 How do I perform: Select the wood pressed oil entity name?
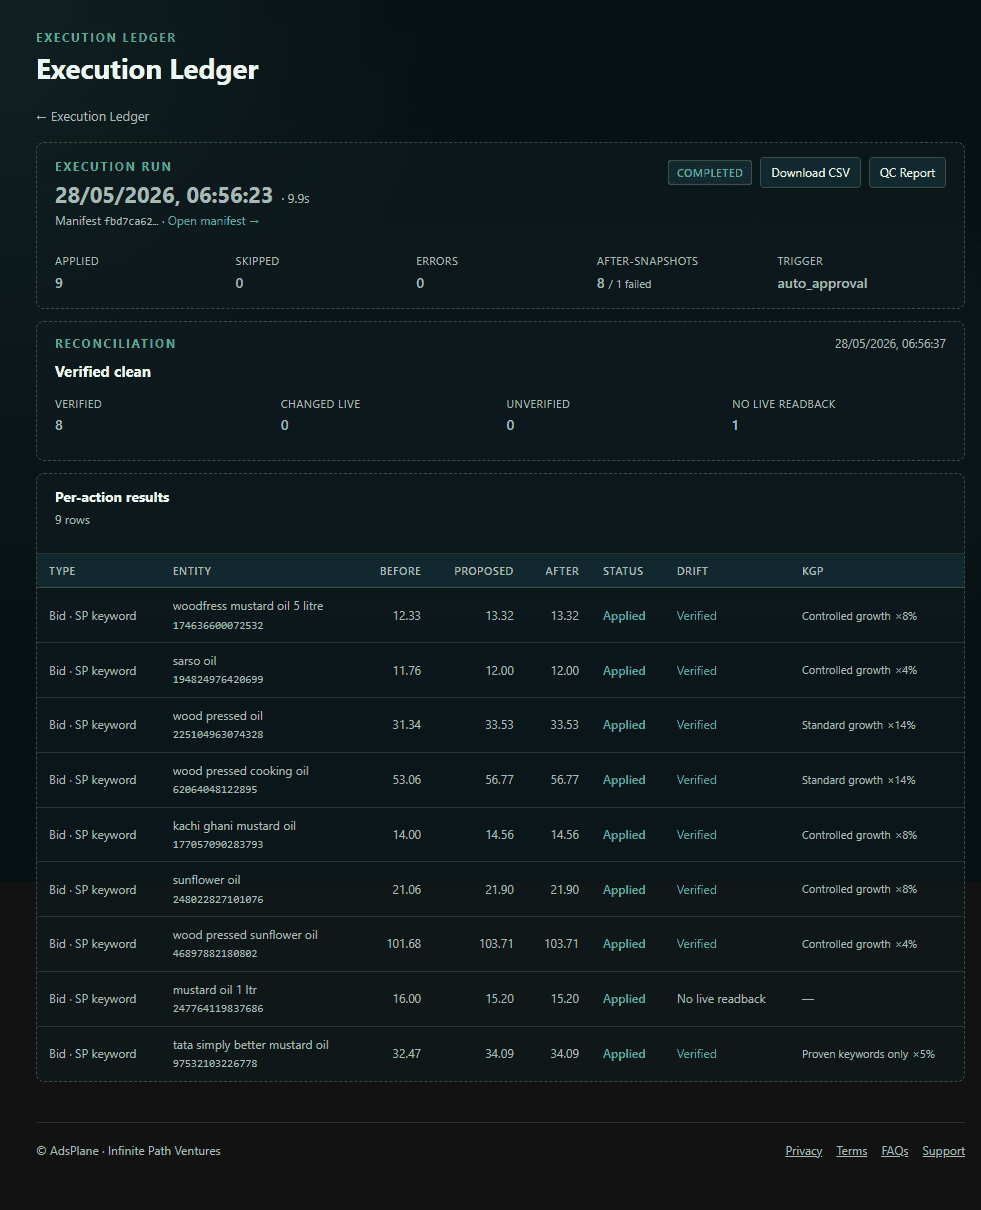click(x=218, y=716)
